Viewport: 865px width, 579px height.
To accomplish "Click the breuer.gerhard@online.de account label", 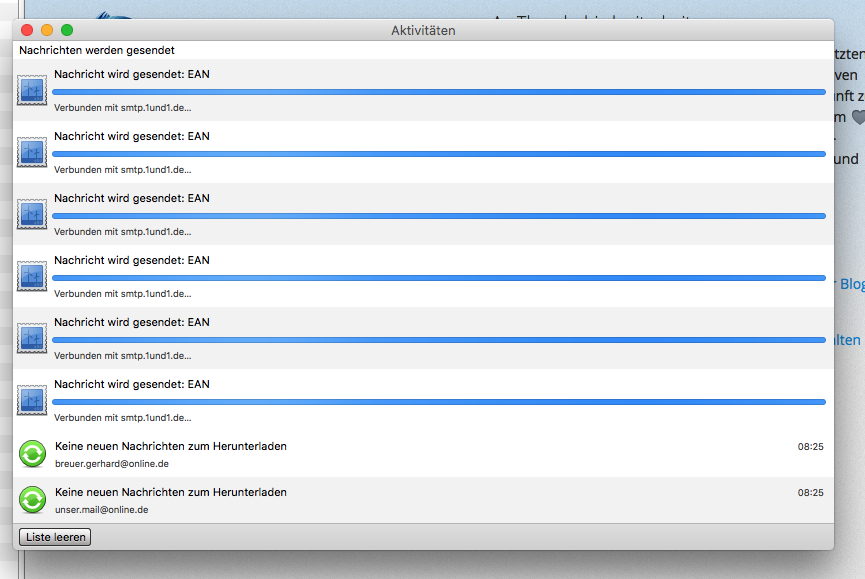I will click(x=112, y=464).
